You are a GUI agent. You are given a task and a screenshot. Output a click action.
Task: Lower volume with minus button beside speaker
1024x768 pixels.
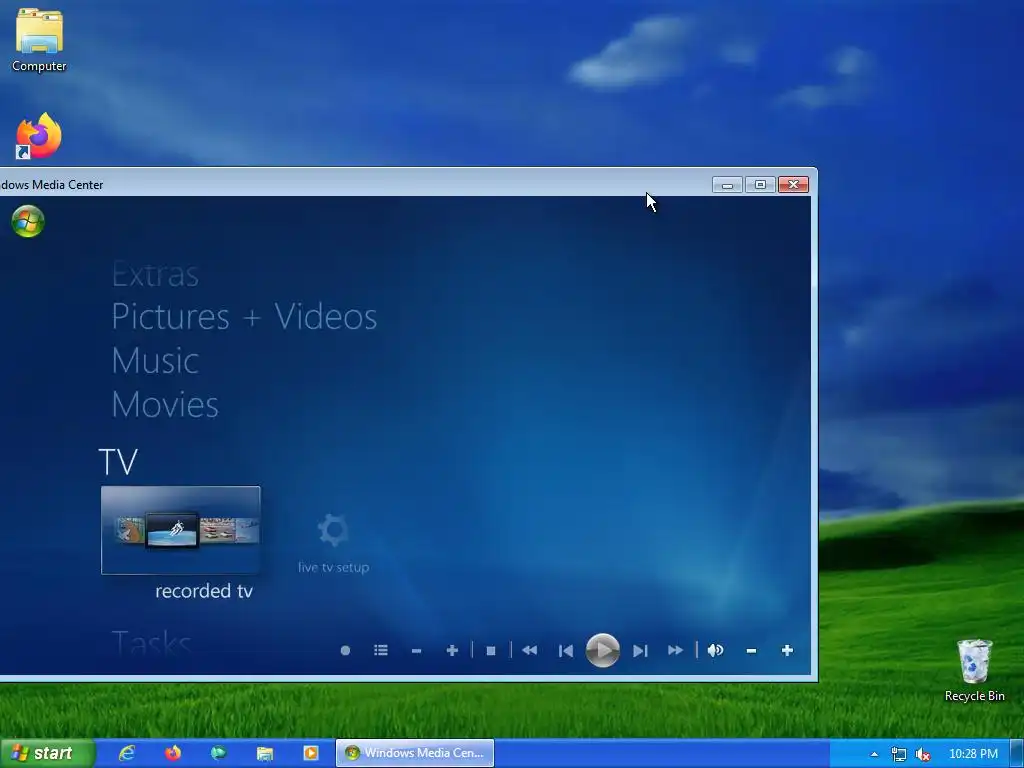(752, 651)
